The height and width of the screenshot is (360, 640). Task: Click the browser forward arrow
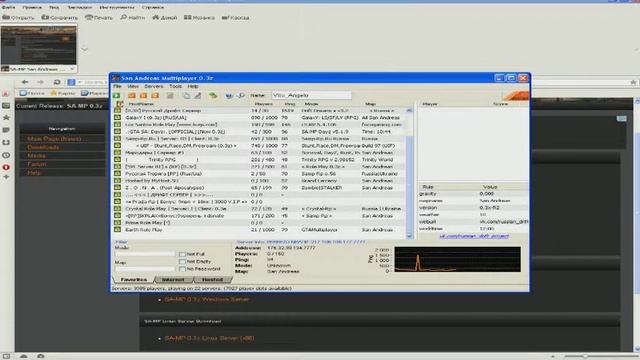pyautogui.click(x=40, y=82)
